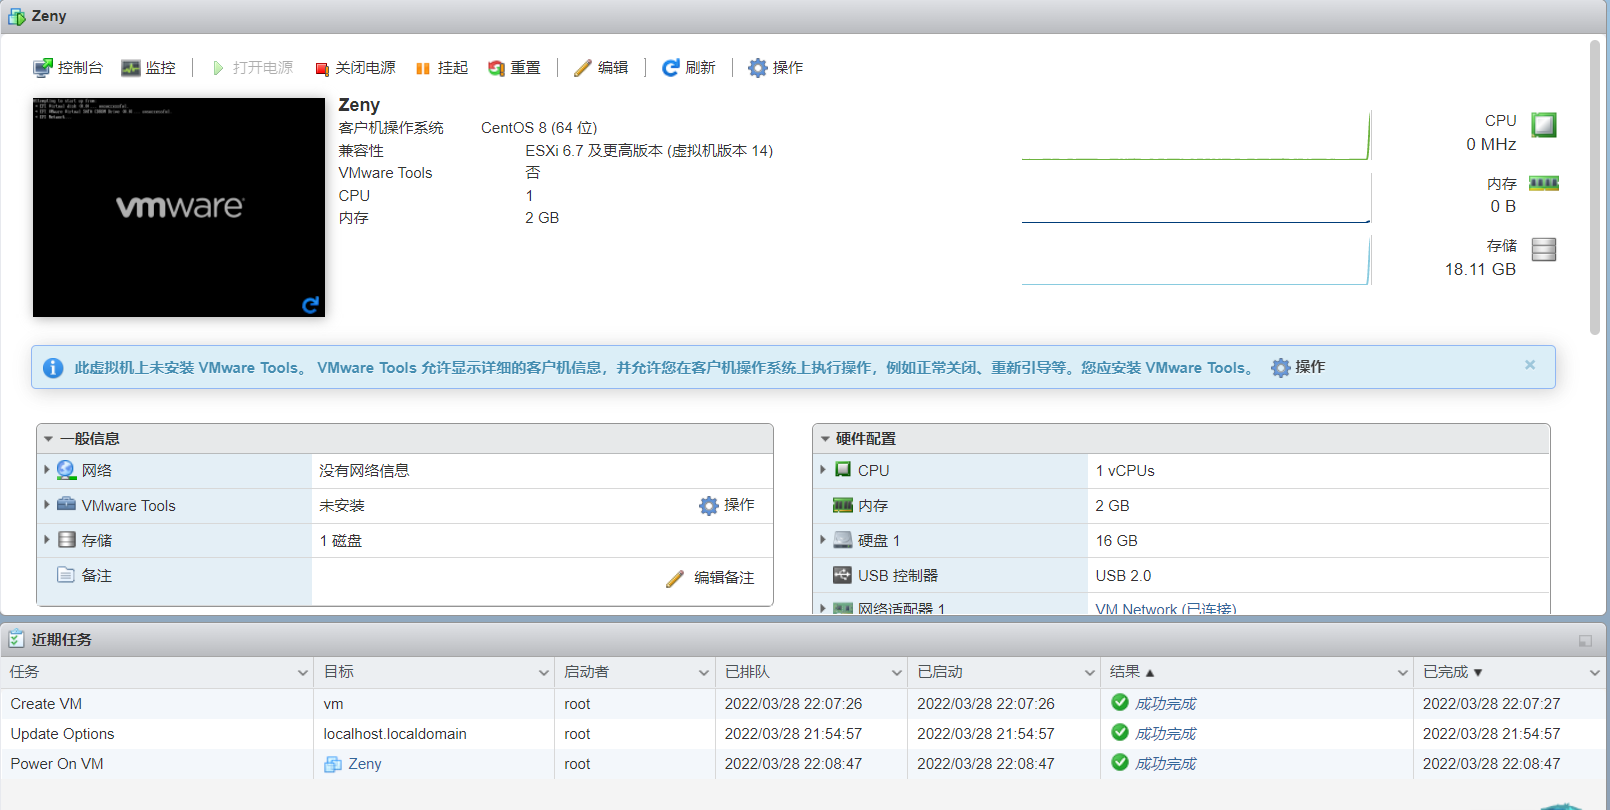Open the 操作 actions menu in toolbar
This screenshot has height=810, width=1610.
[776, 68]
